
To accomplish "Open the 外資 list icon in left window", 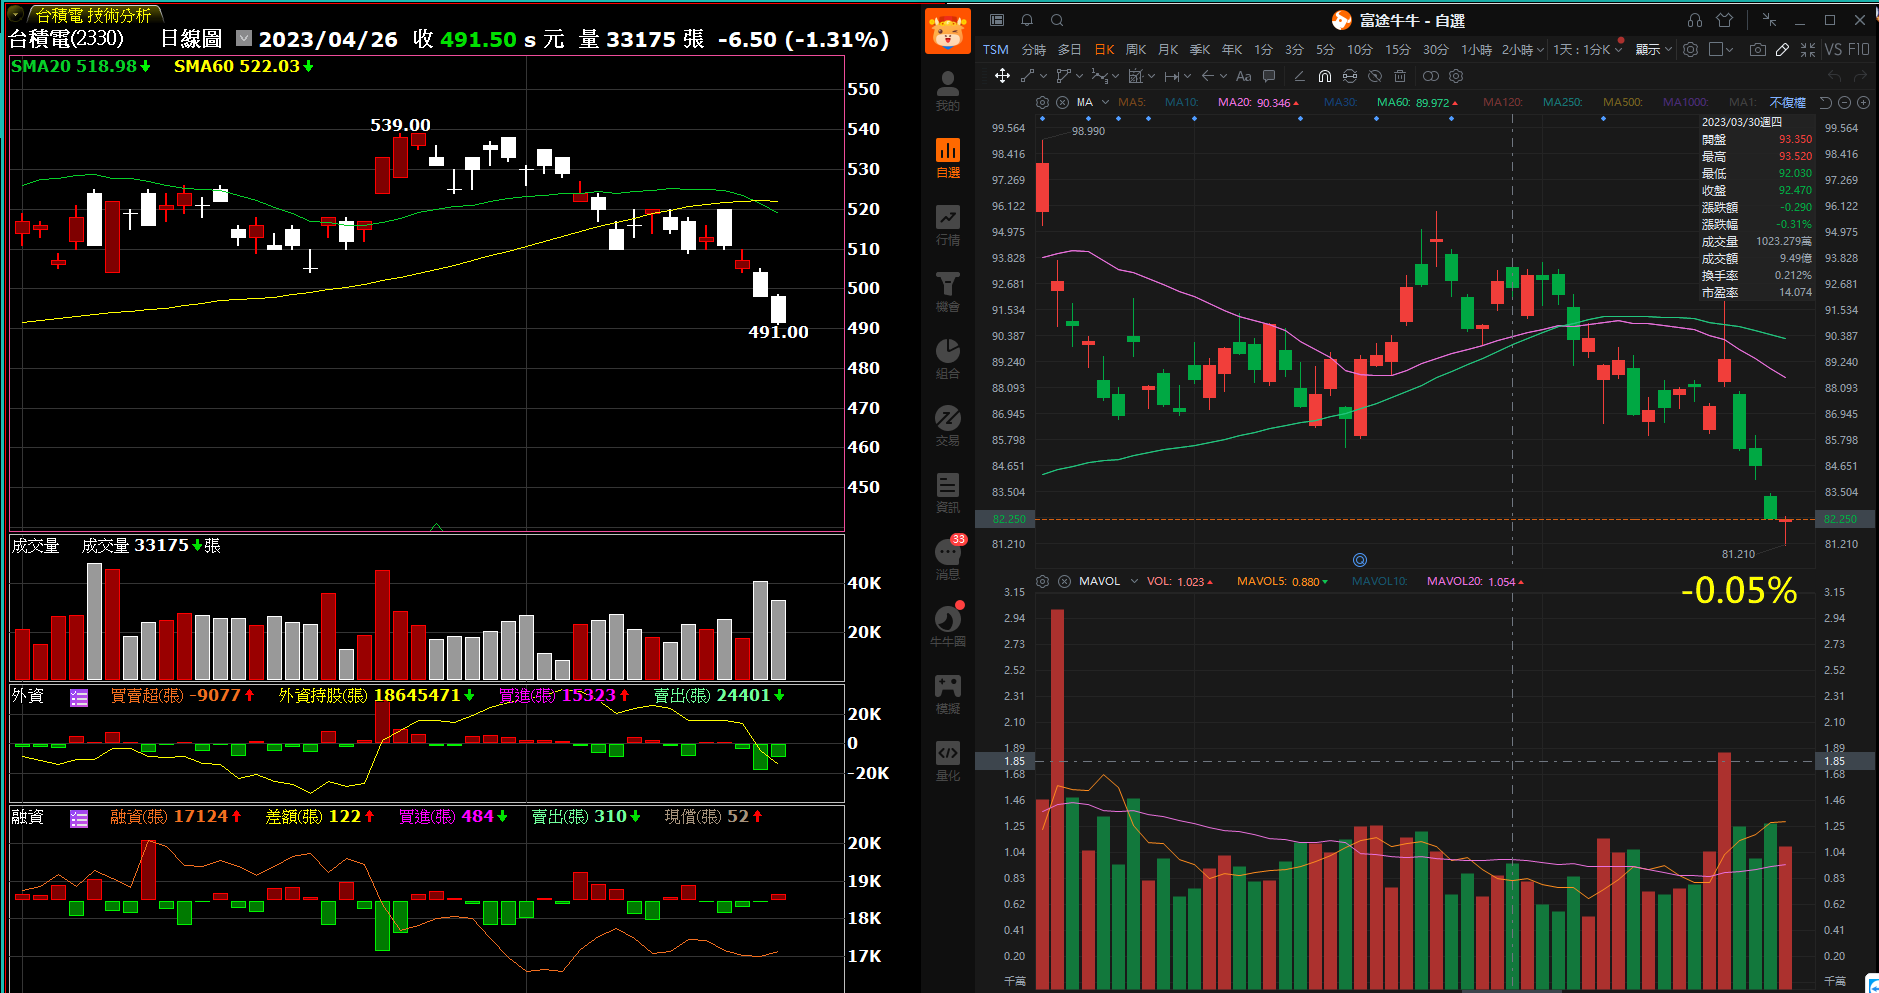I will (x=79, y=698).
